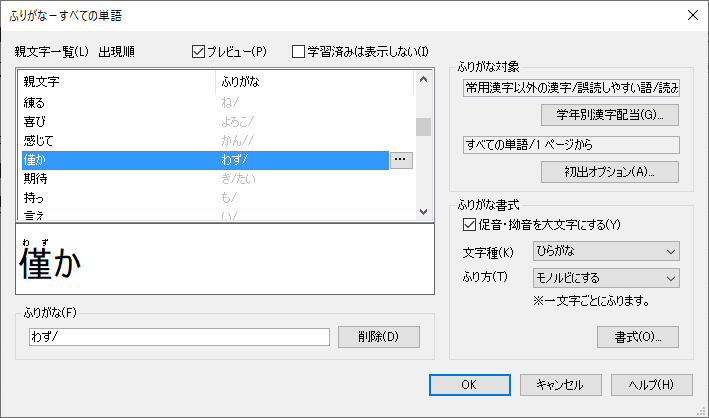Click the キャンセル button
This screenshot has height=418, width=709.
[560, 384]
